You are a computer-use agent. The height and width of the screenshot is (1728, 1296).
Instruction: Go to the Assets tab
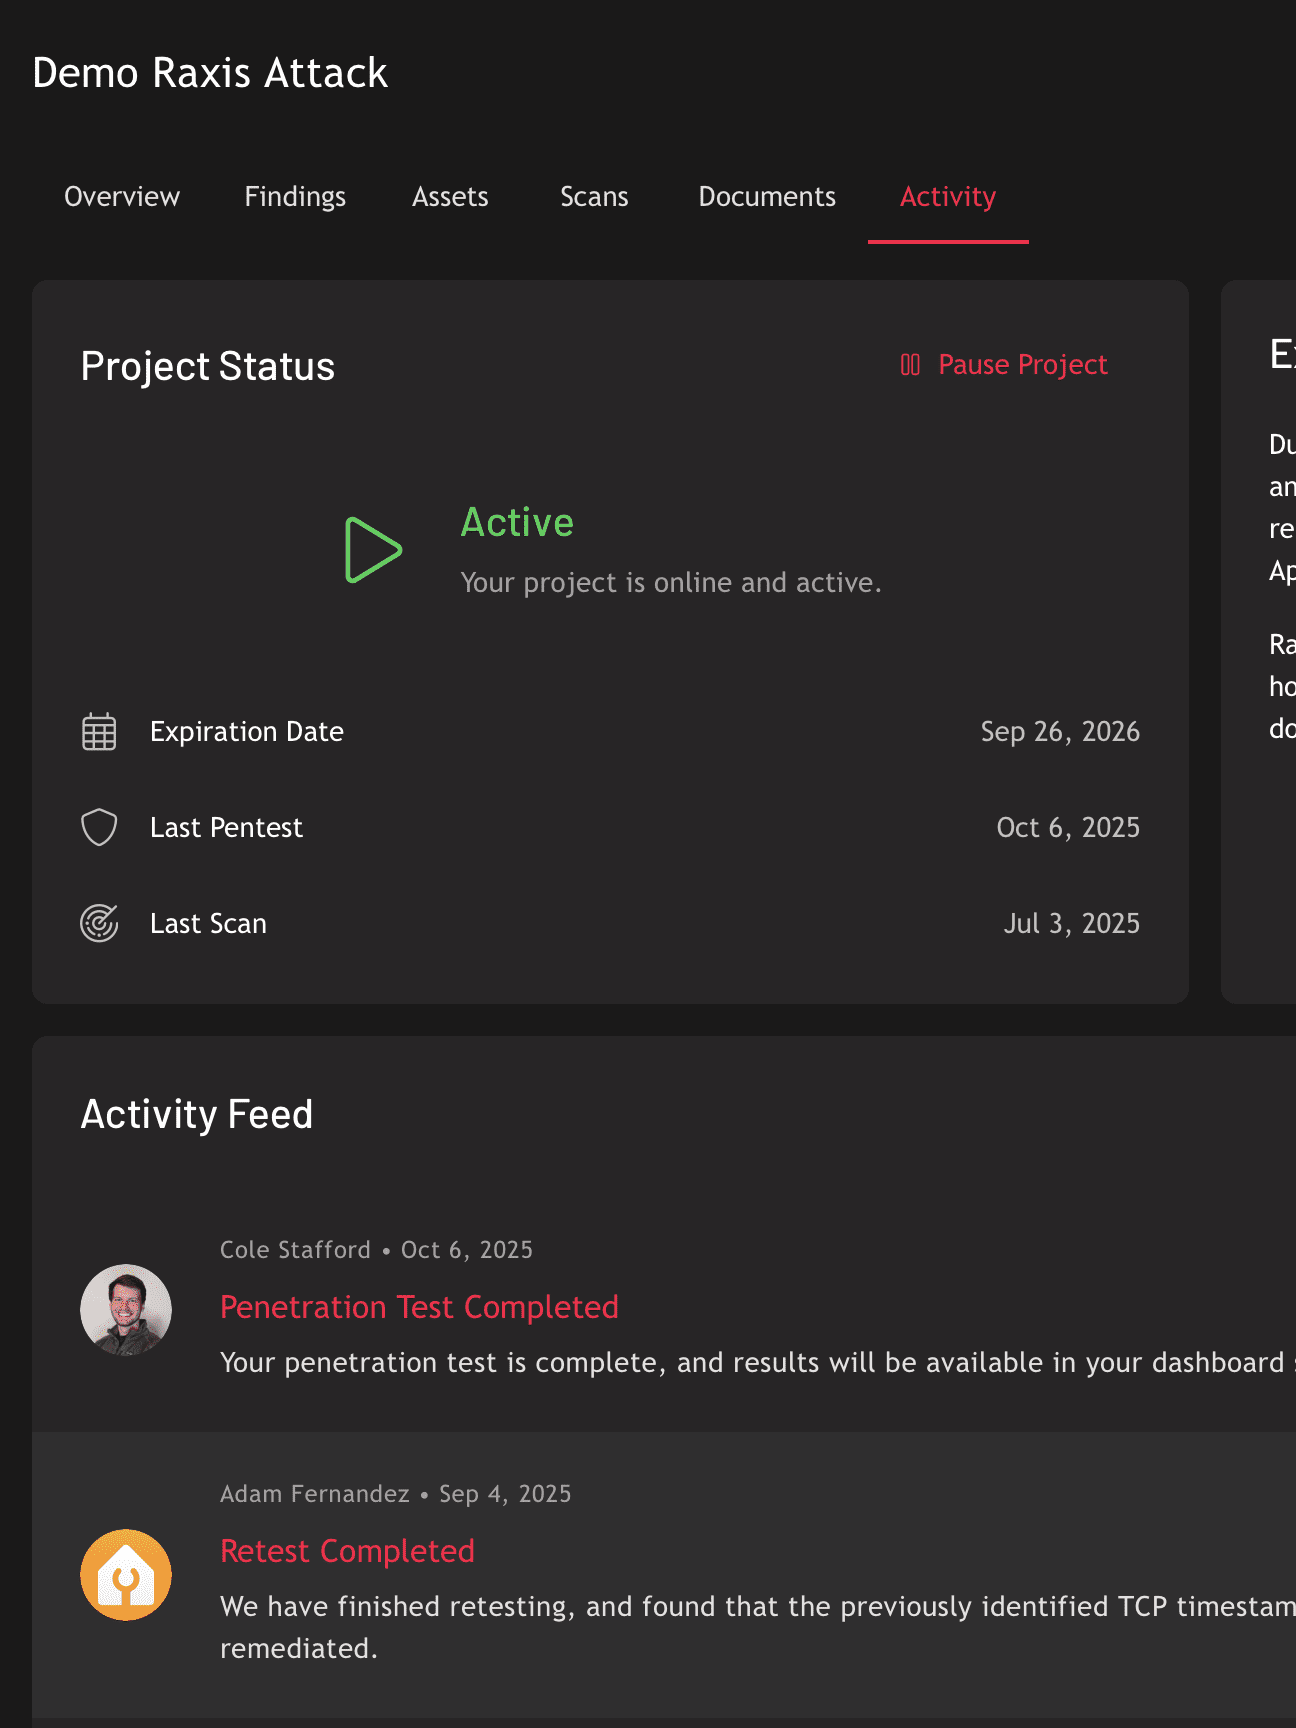450,197
